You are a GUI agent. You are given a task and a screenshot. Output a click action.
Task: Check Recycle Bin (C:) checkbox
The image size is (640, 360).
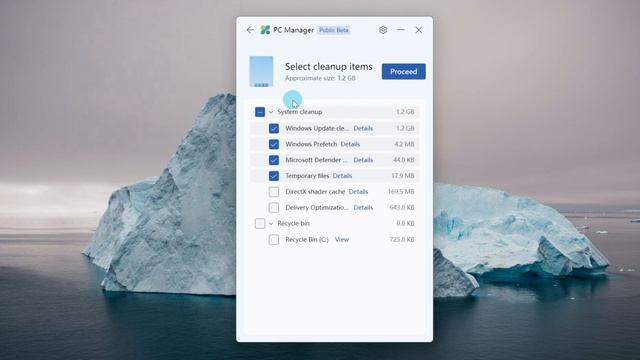click(x=274, y=240)
